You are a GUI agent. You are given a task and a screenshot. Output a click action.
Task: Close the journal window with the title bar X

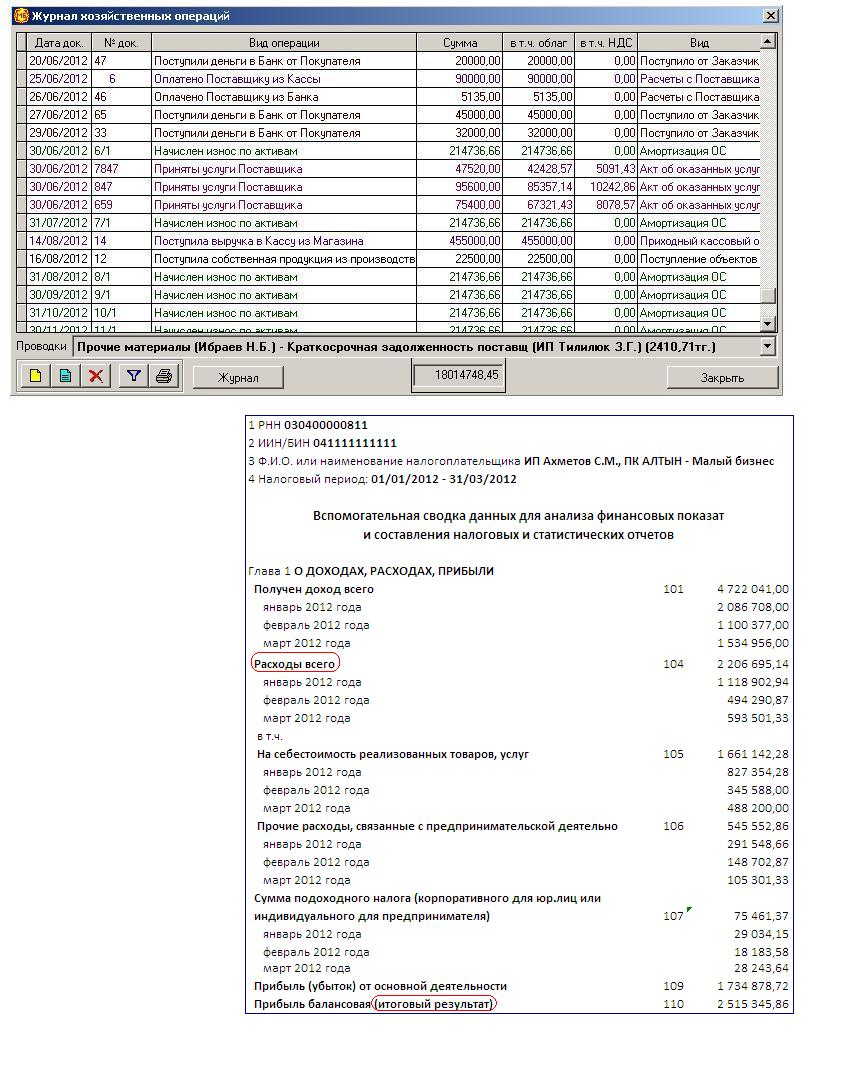click(770, 15)
